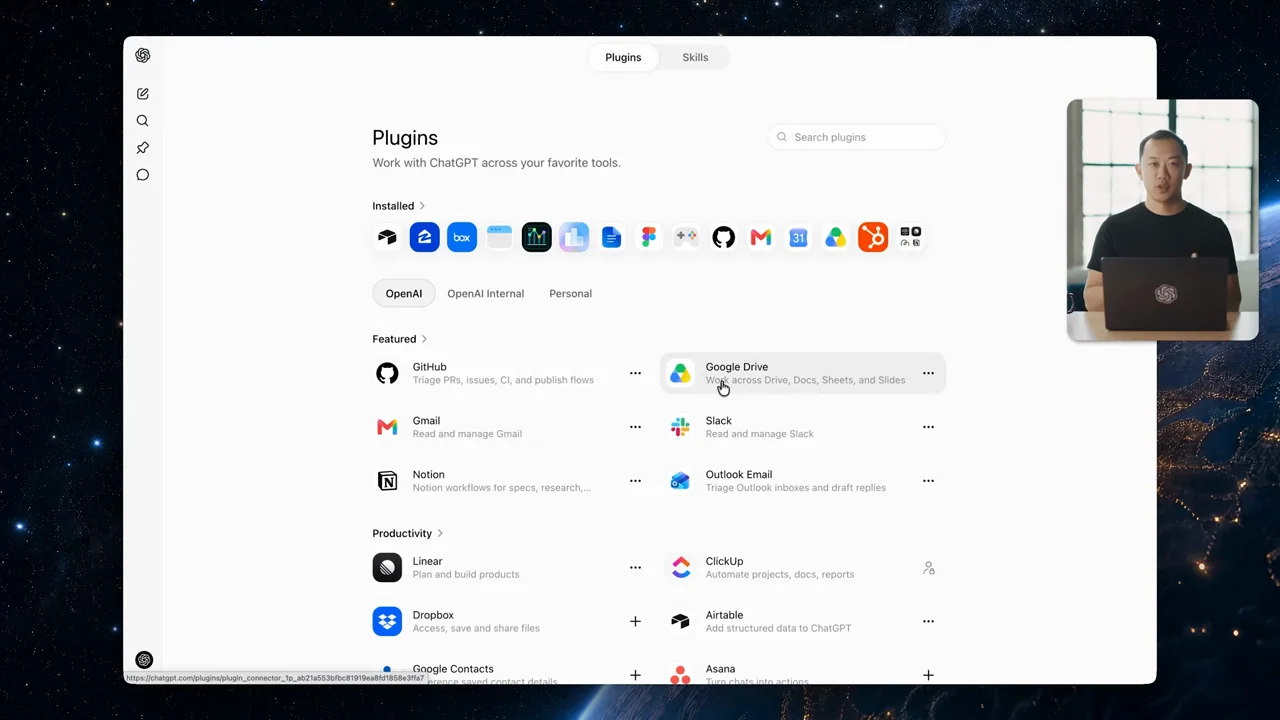Open installed Figma plugin icon
The image size is (1280, 720).
point(649,237)
